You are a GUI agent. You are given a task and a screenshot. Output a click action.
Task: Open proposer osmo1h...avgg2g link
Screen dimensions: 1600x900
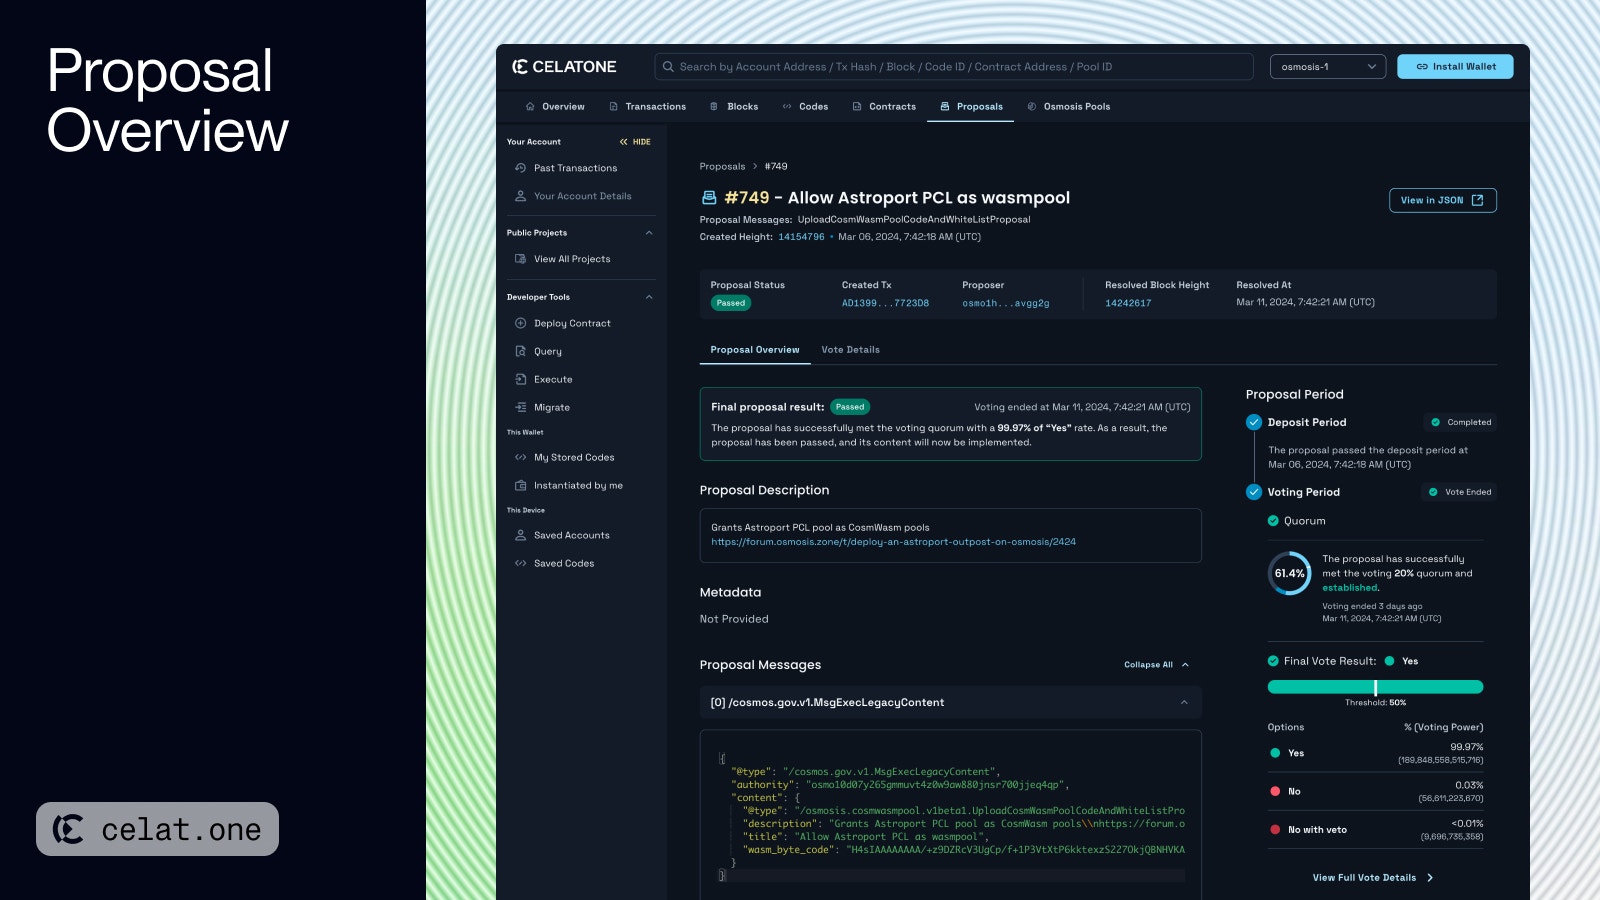pyautogui.click(x=1006, y=303)
